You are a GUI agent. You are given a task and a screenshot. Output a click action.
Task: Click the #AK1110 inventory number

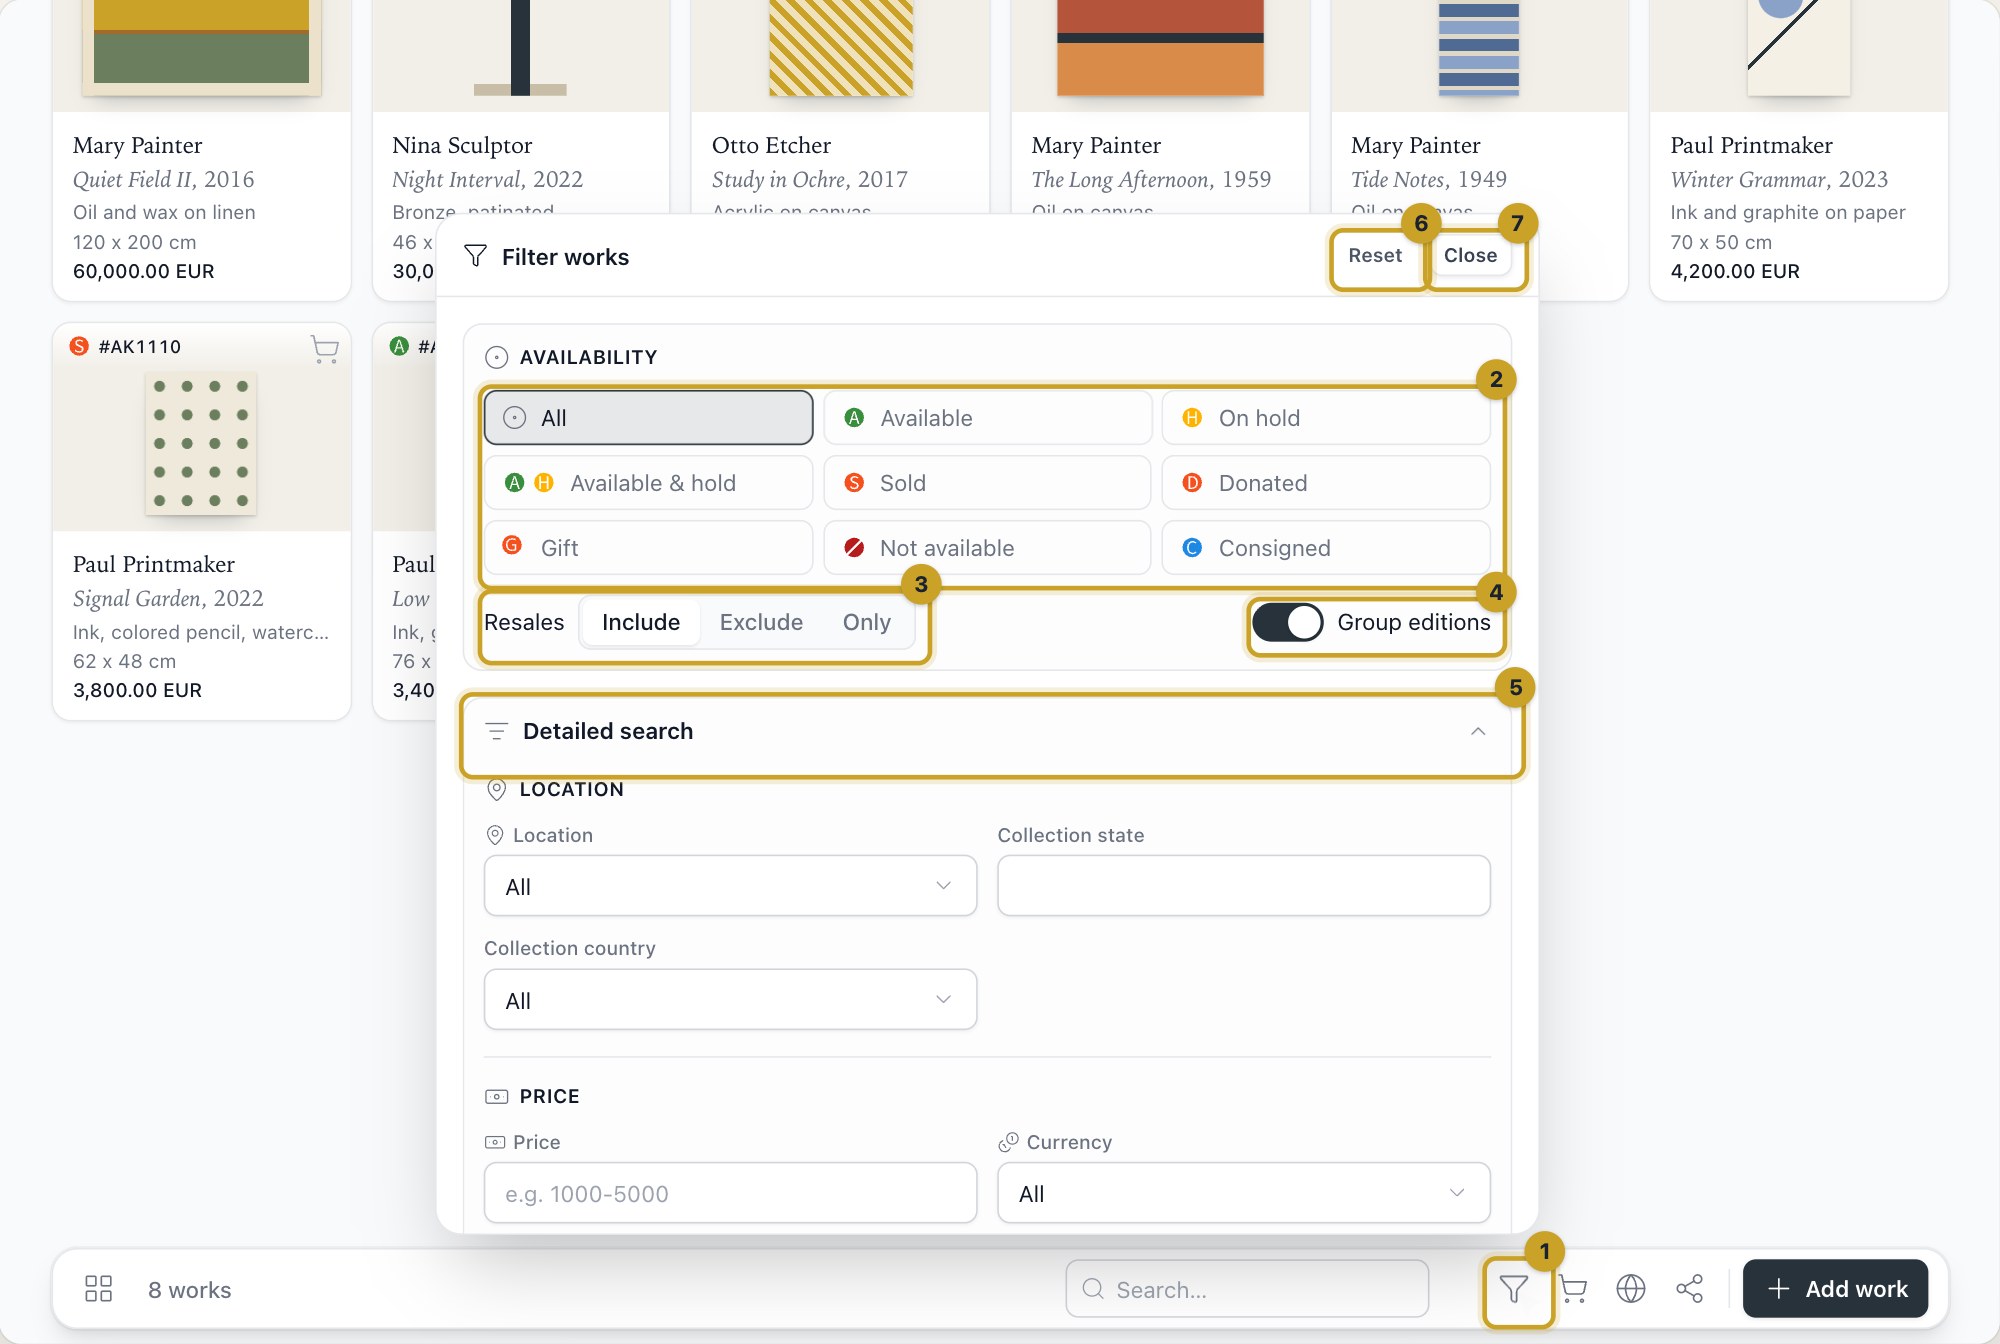tap(140, 347)
